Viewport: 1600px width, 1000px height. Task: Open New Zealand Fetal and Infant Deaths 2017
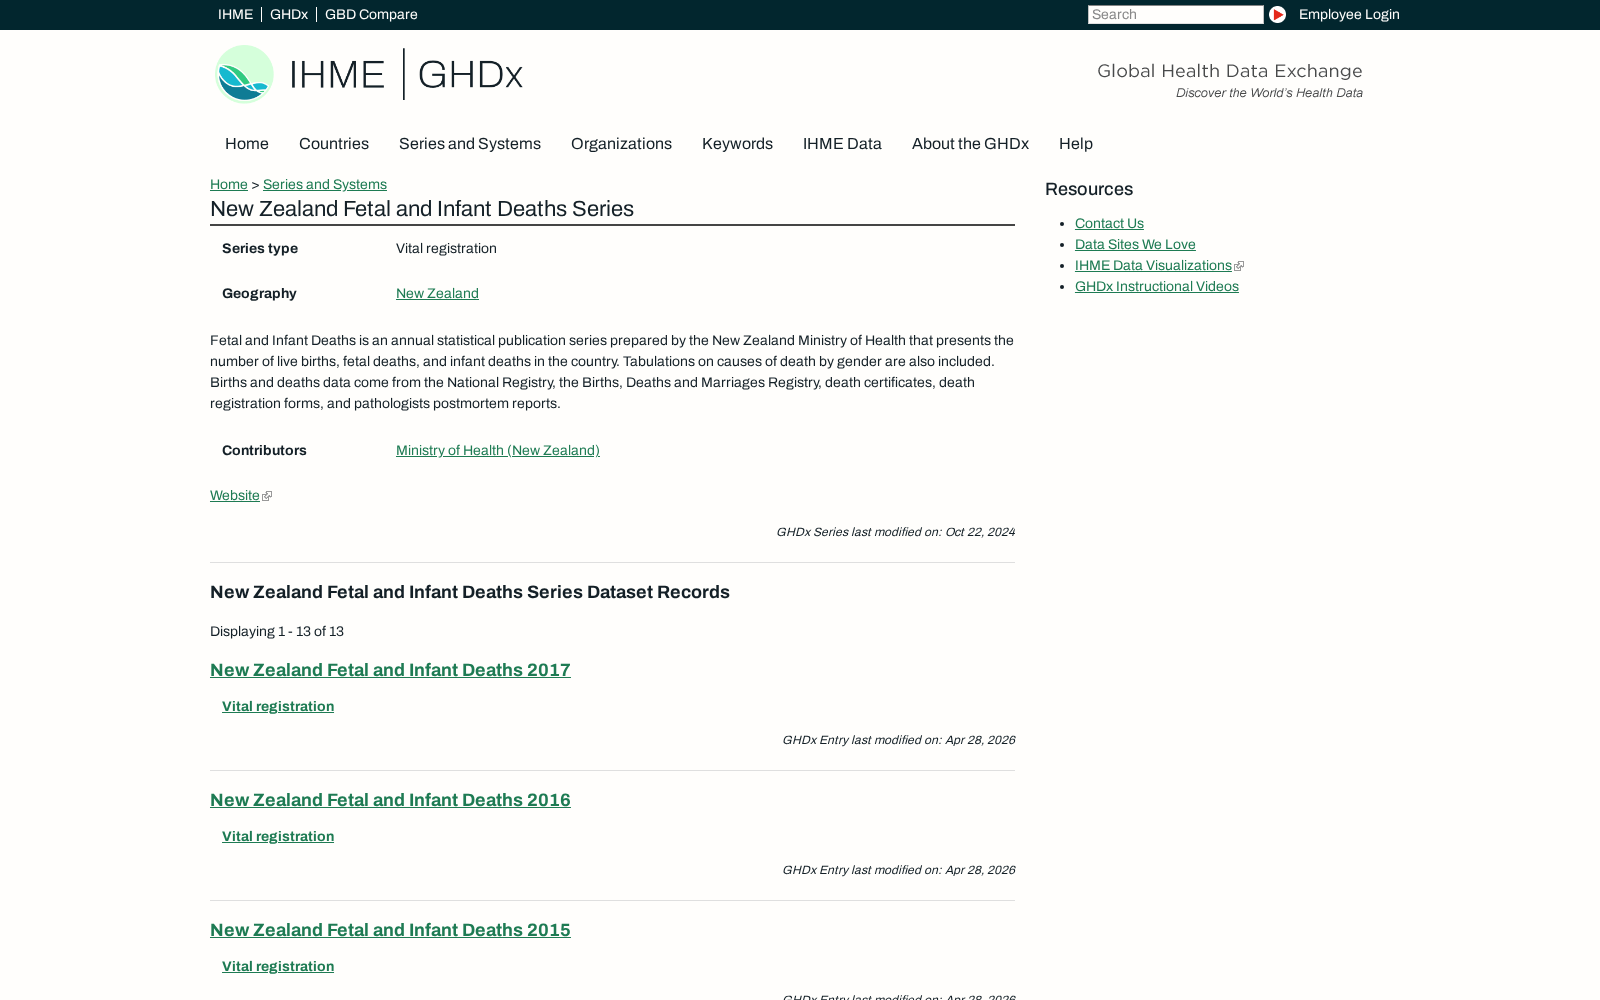(390, 670)
